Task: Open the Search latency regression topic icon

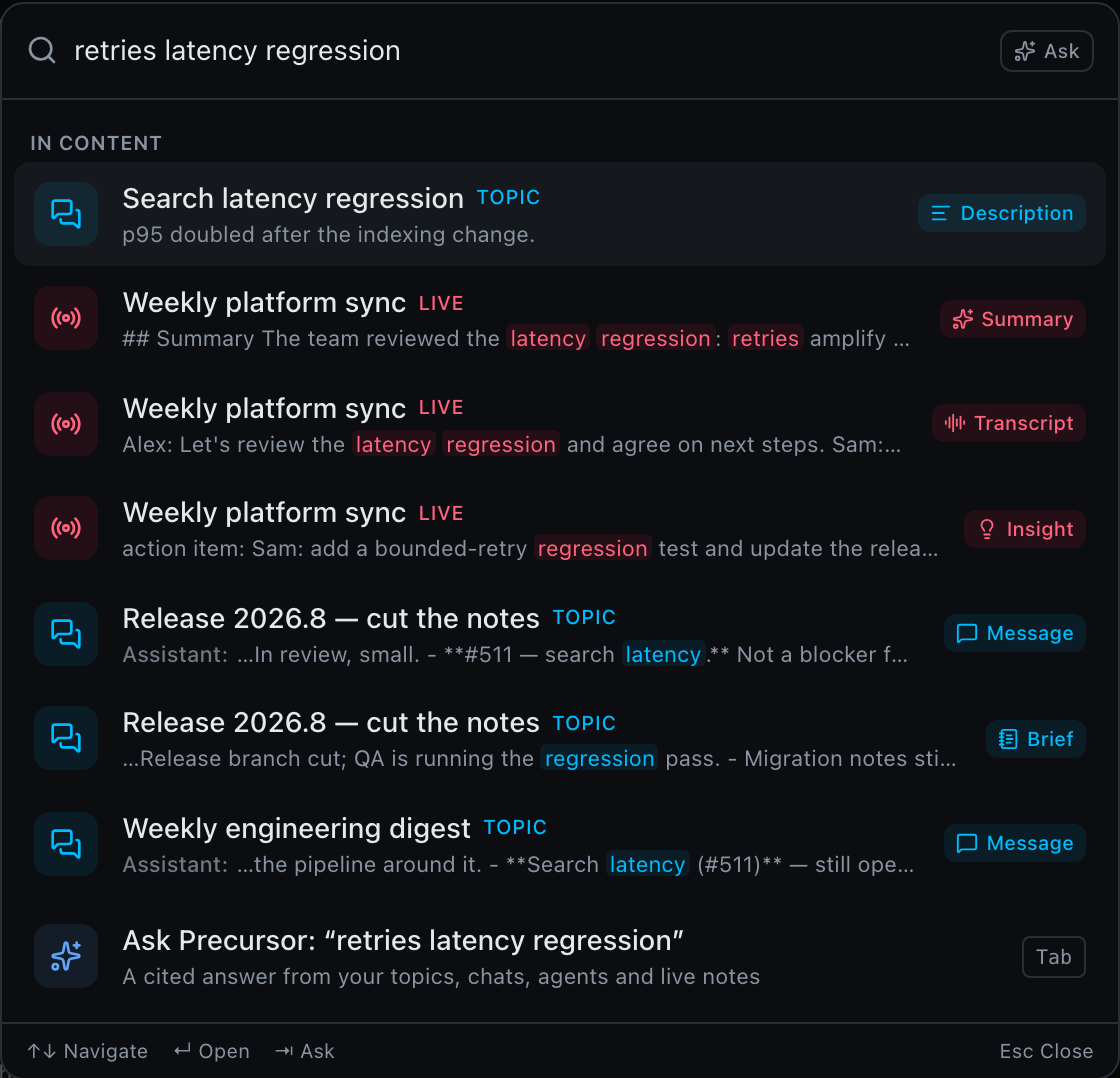Action: coord(66,214)
